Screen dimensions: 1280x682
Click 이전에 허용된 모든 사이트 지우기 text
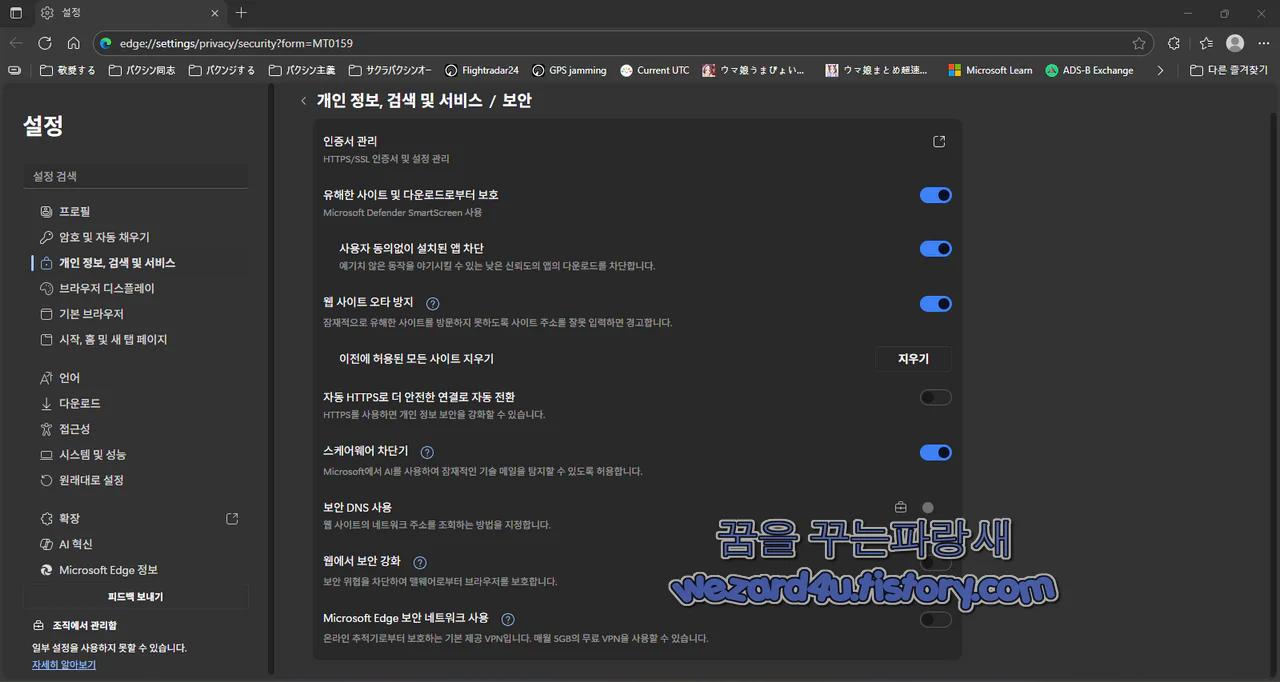click(x=416, y=359)
